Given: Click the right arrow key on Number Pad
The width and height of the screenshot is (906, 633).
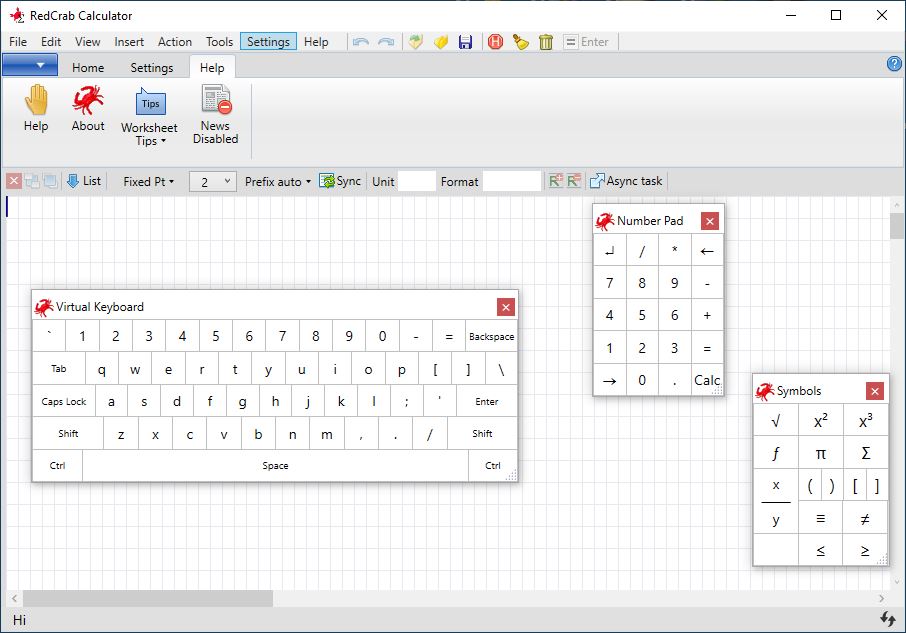Looking at the screenshot, I should pyautogui.click(x=610, y=381).
